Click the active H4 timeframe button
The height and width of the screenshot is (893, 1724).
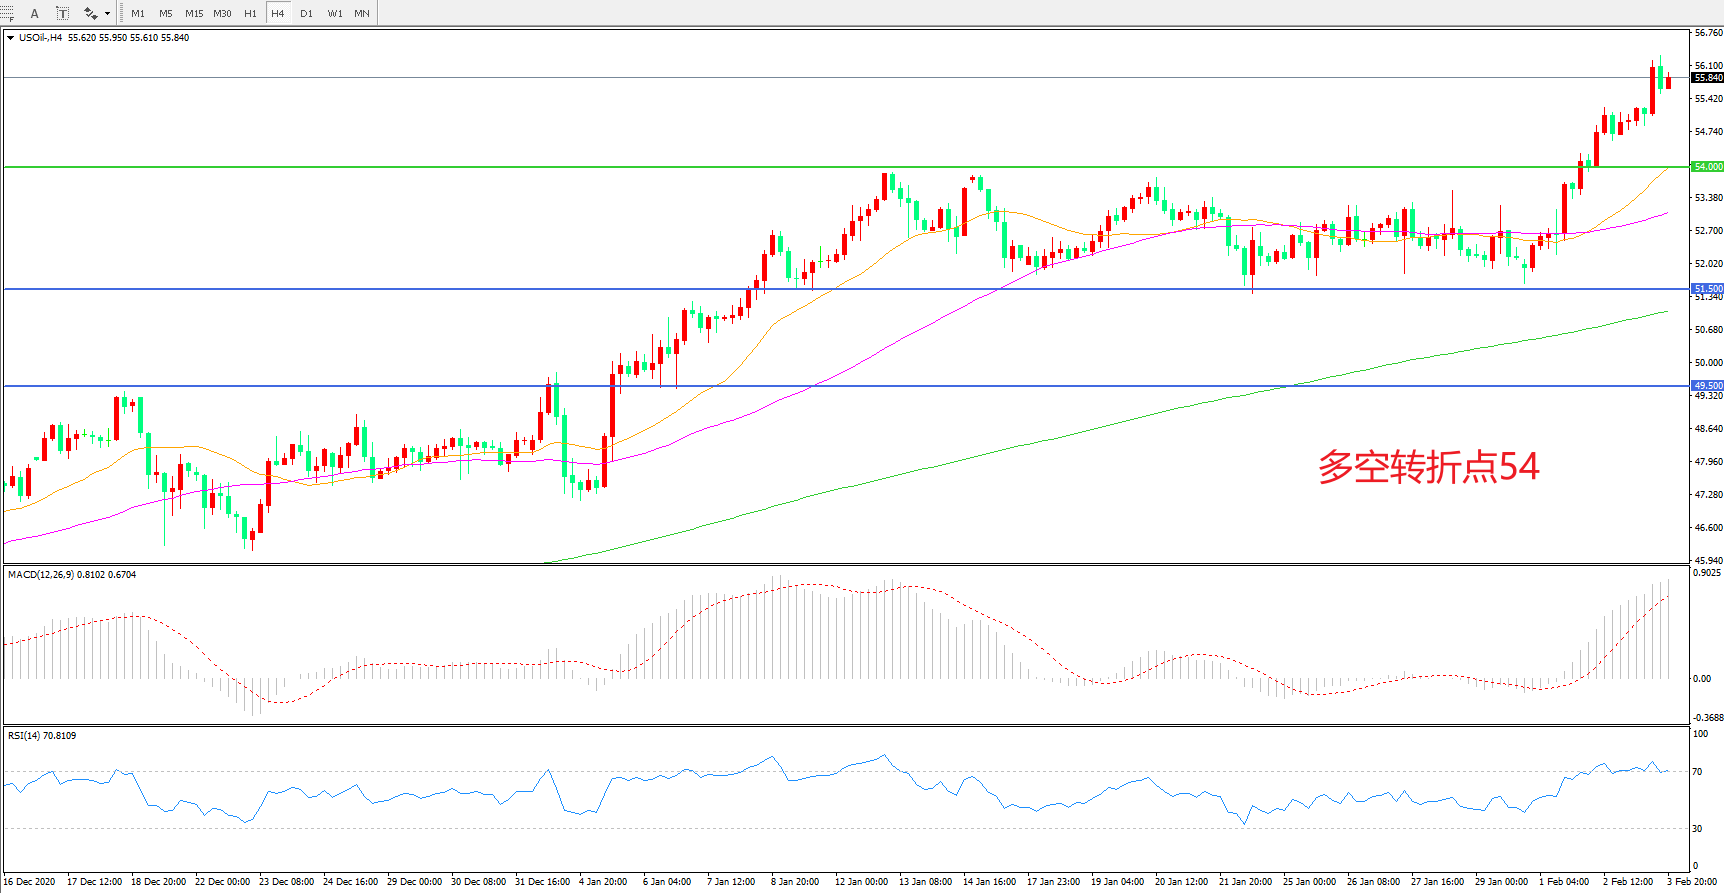point(278,13)
